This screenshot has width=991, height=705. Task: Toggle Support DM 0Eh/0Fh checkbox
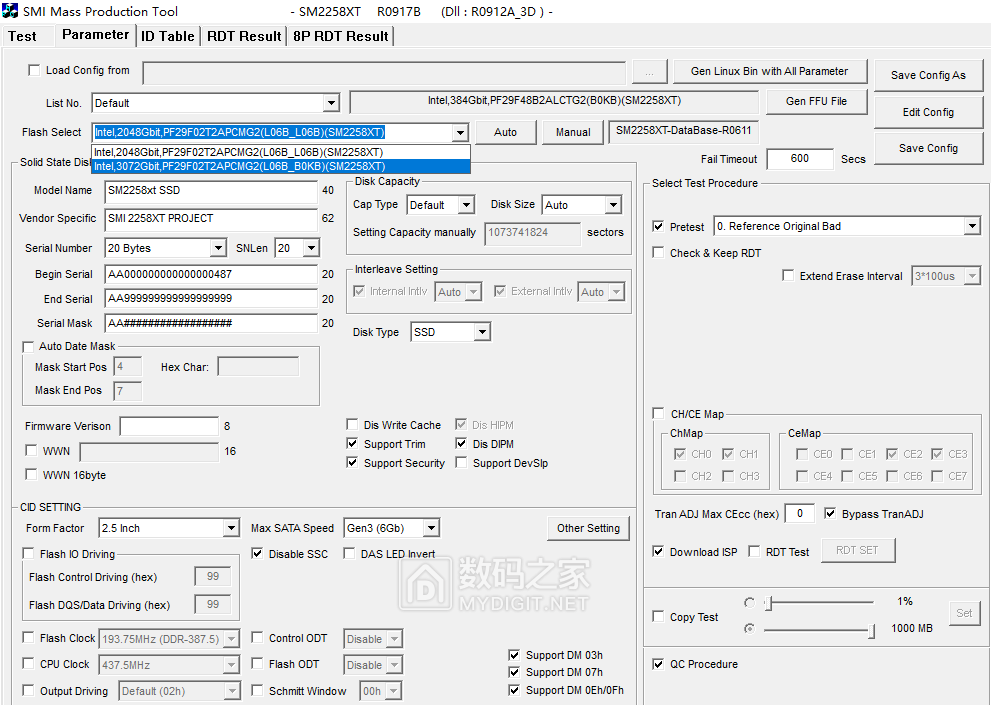(514, 690)
